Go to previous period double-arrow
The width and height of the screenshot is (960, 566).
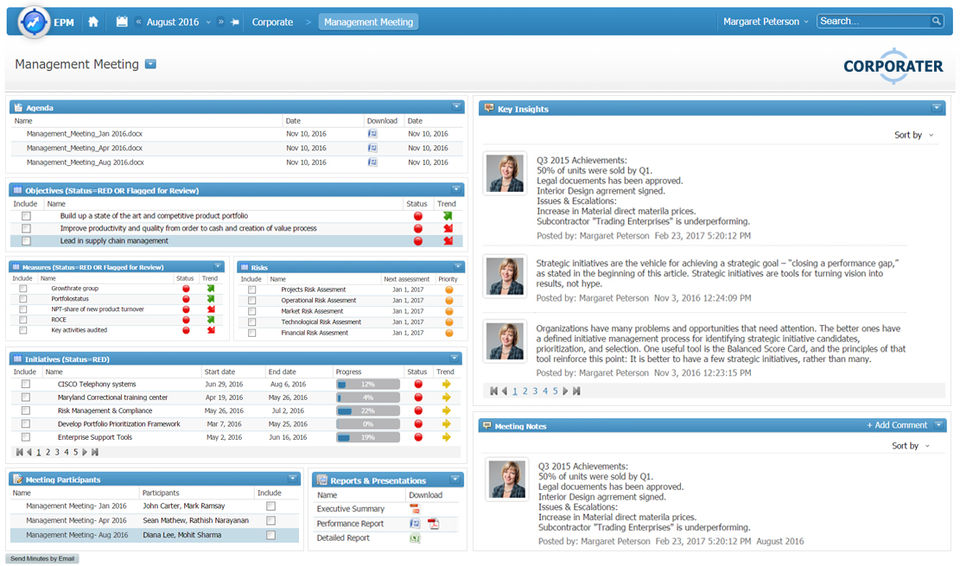pos(138,22)
